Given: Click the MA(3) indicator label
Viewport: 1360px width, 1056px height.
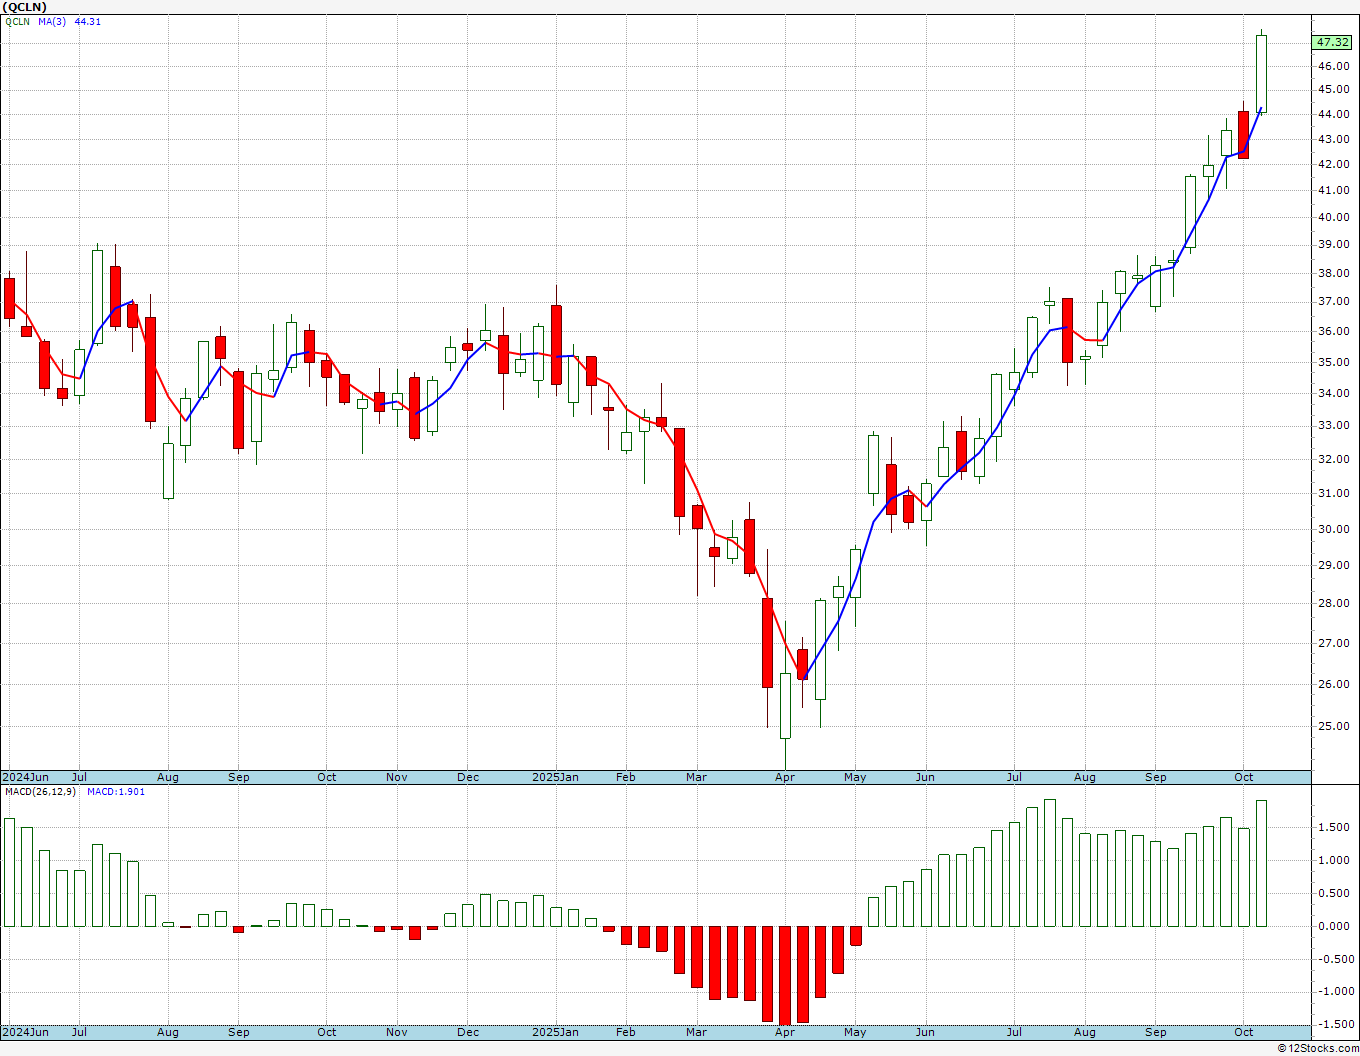Looking at the screenshot, I should coord(52,22).
